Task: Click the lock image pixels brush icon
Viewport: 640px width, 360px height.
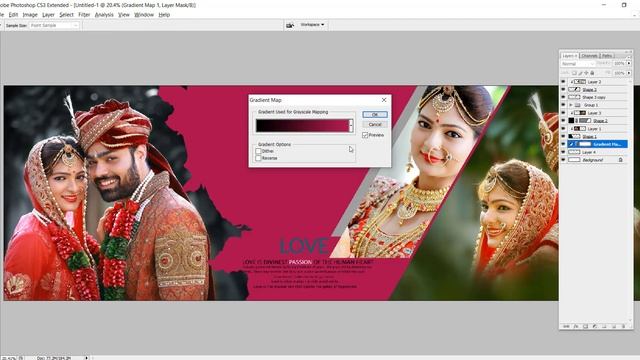Action: pos(580,73)
